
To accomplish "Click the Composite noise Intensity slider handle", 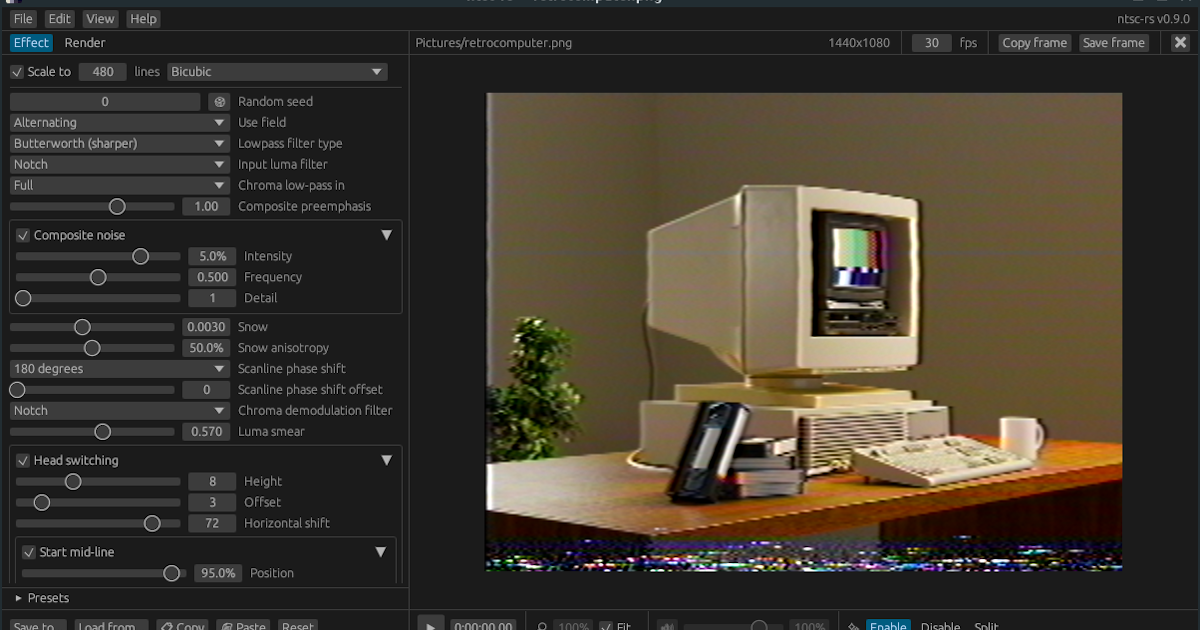I will click(x=141, y=256).
